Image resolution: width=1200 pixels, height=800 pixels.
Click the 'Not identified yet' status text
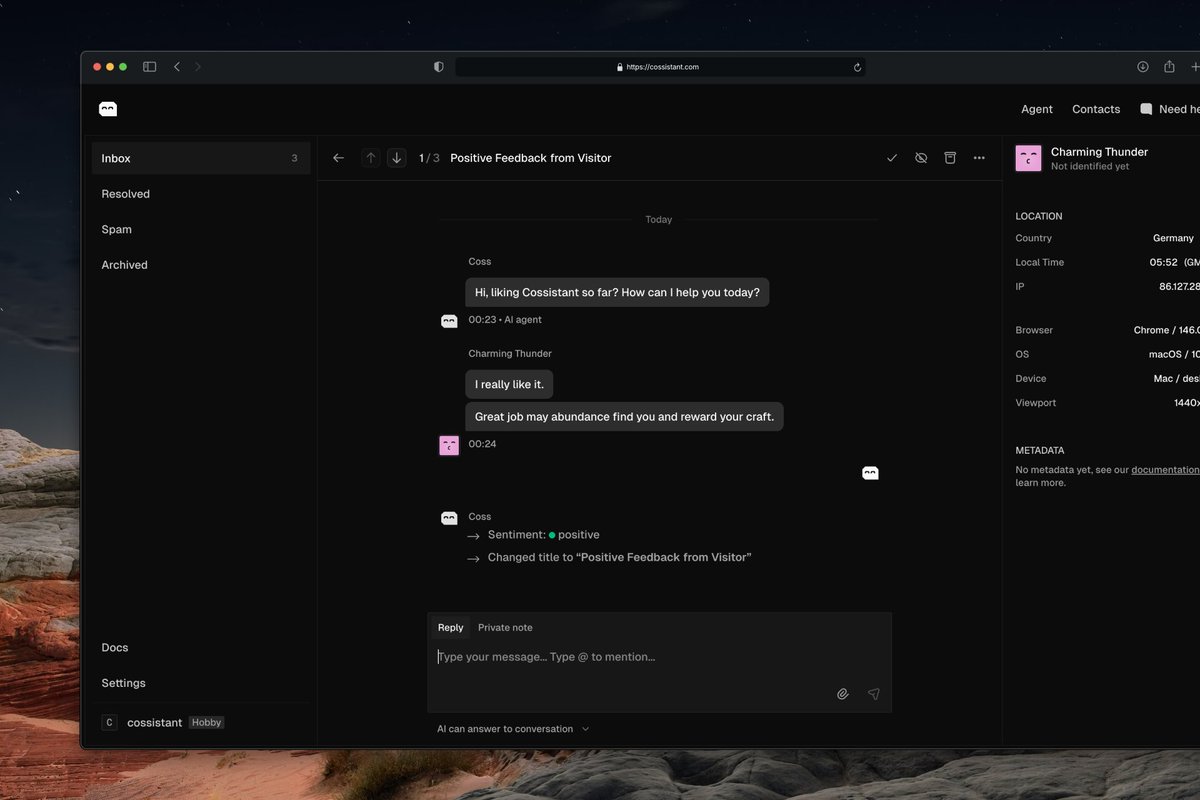coord(1090,167)
